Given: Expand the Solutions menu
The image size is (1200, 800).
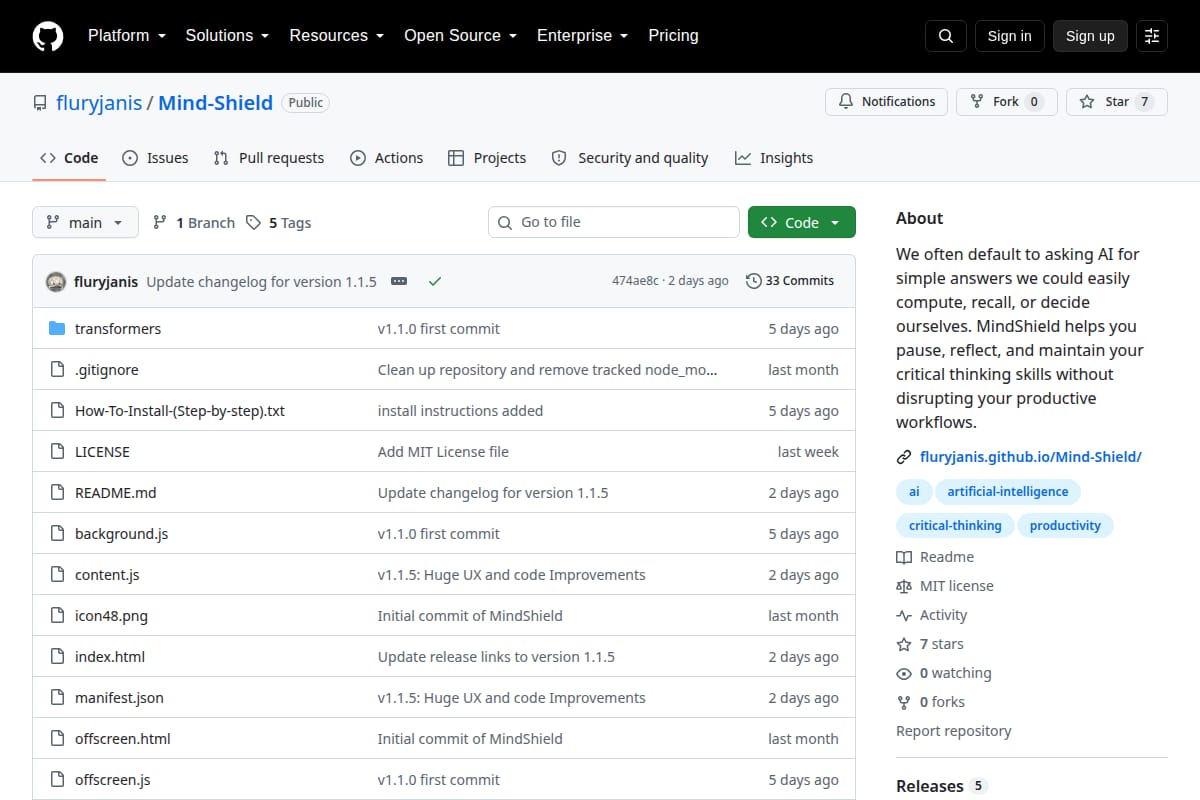Looking at the screenshot, I should [227, 35].
